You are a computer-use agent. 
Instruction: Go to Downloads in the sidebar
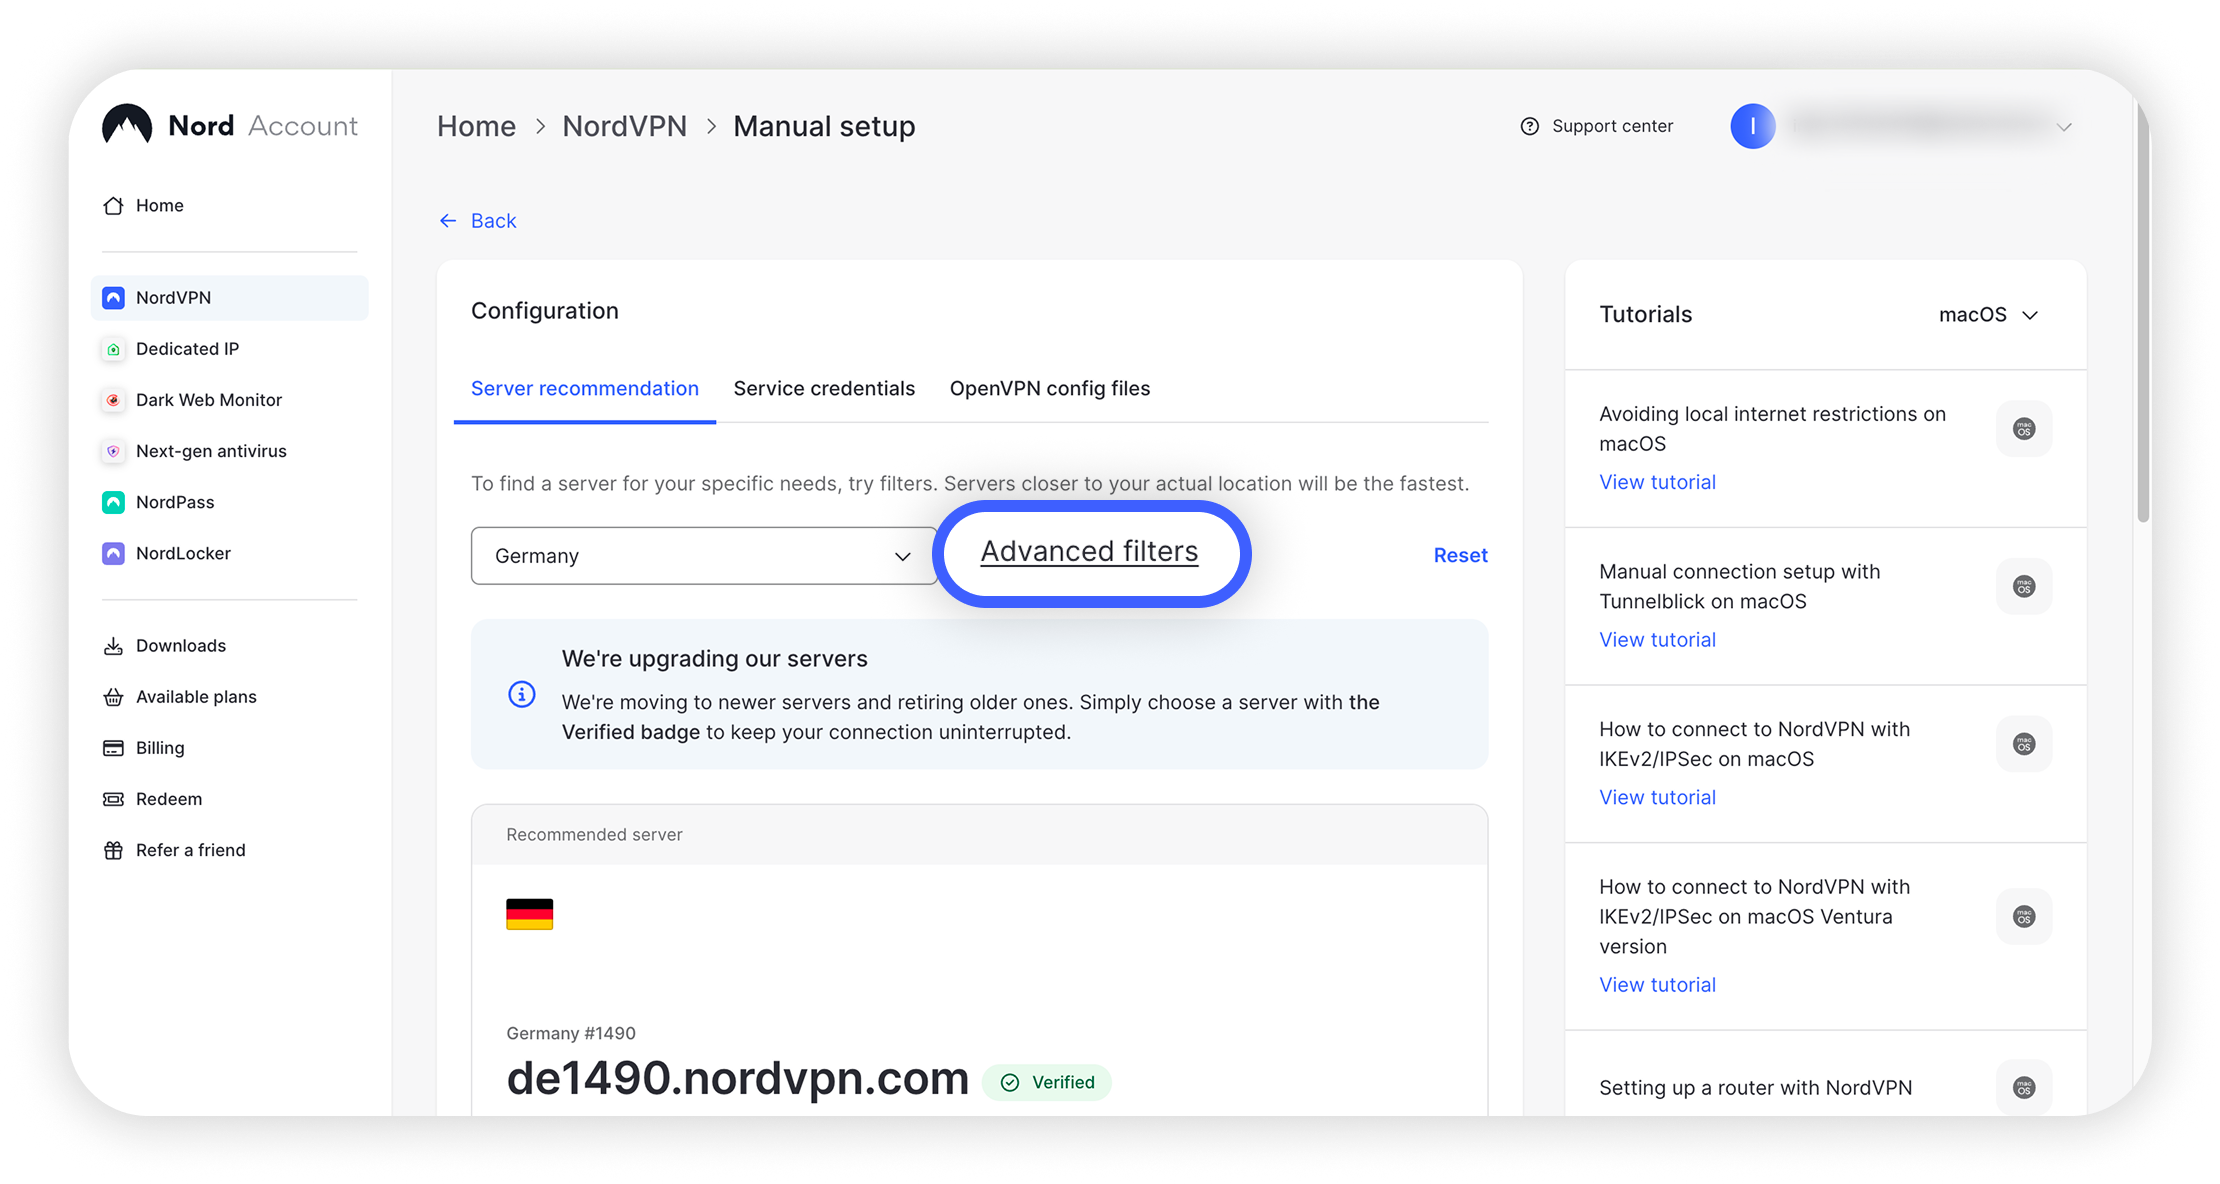point(164,646)
